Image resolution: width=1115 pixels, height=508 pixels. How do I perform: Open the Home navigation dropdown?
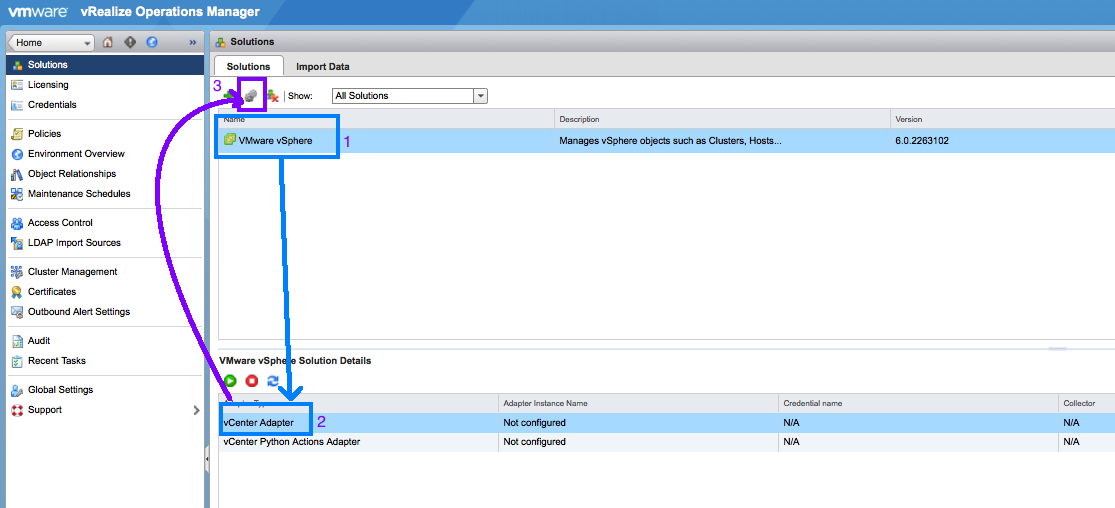tap(88, 43)
